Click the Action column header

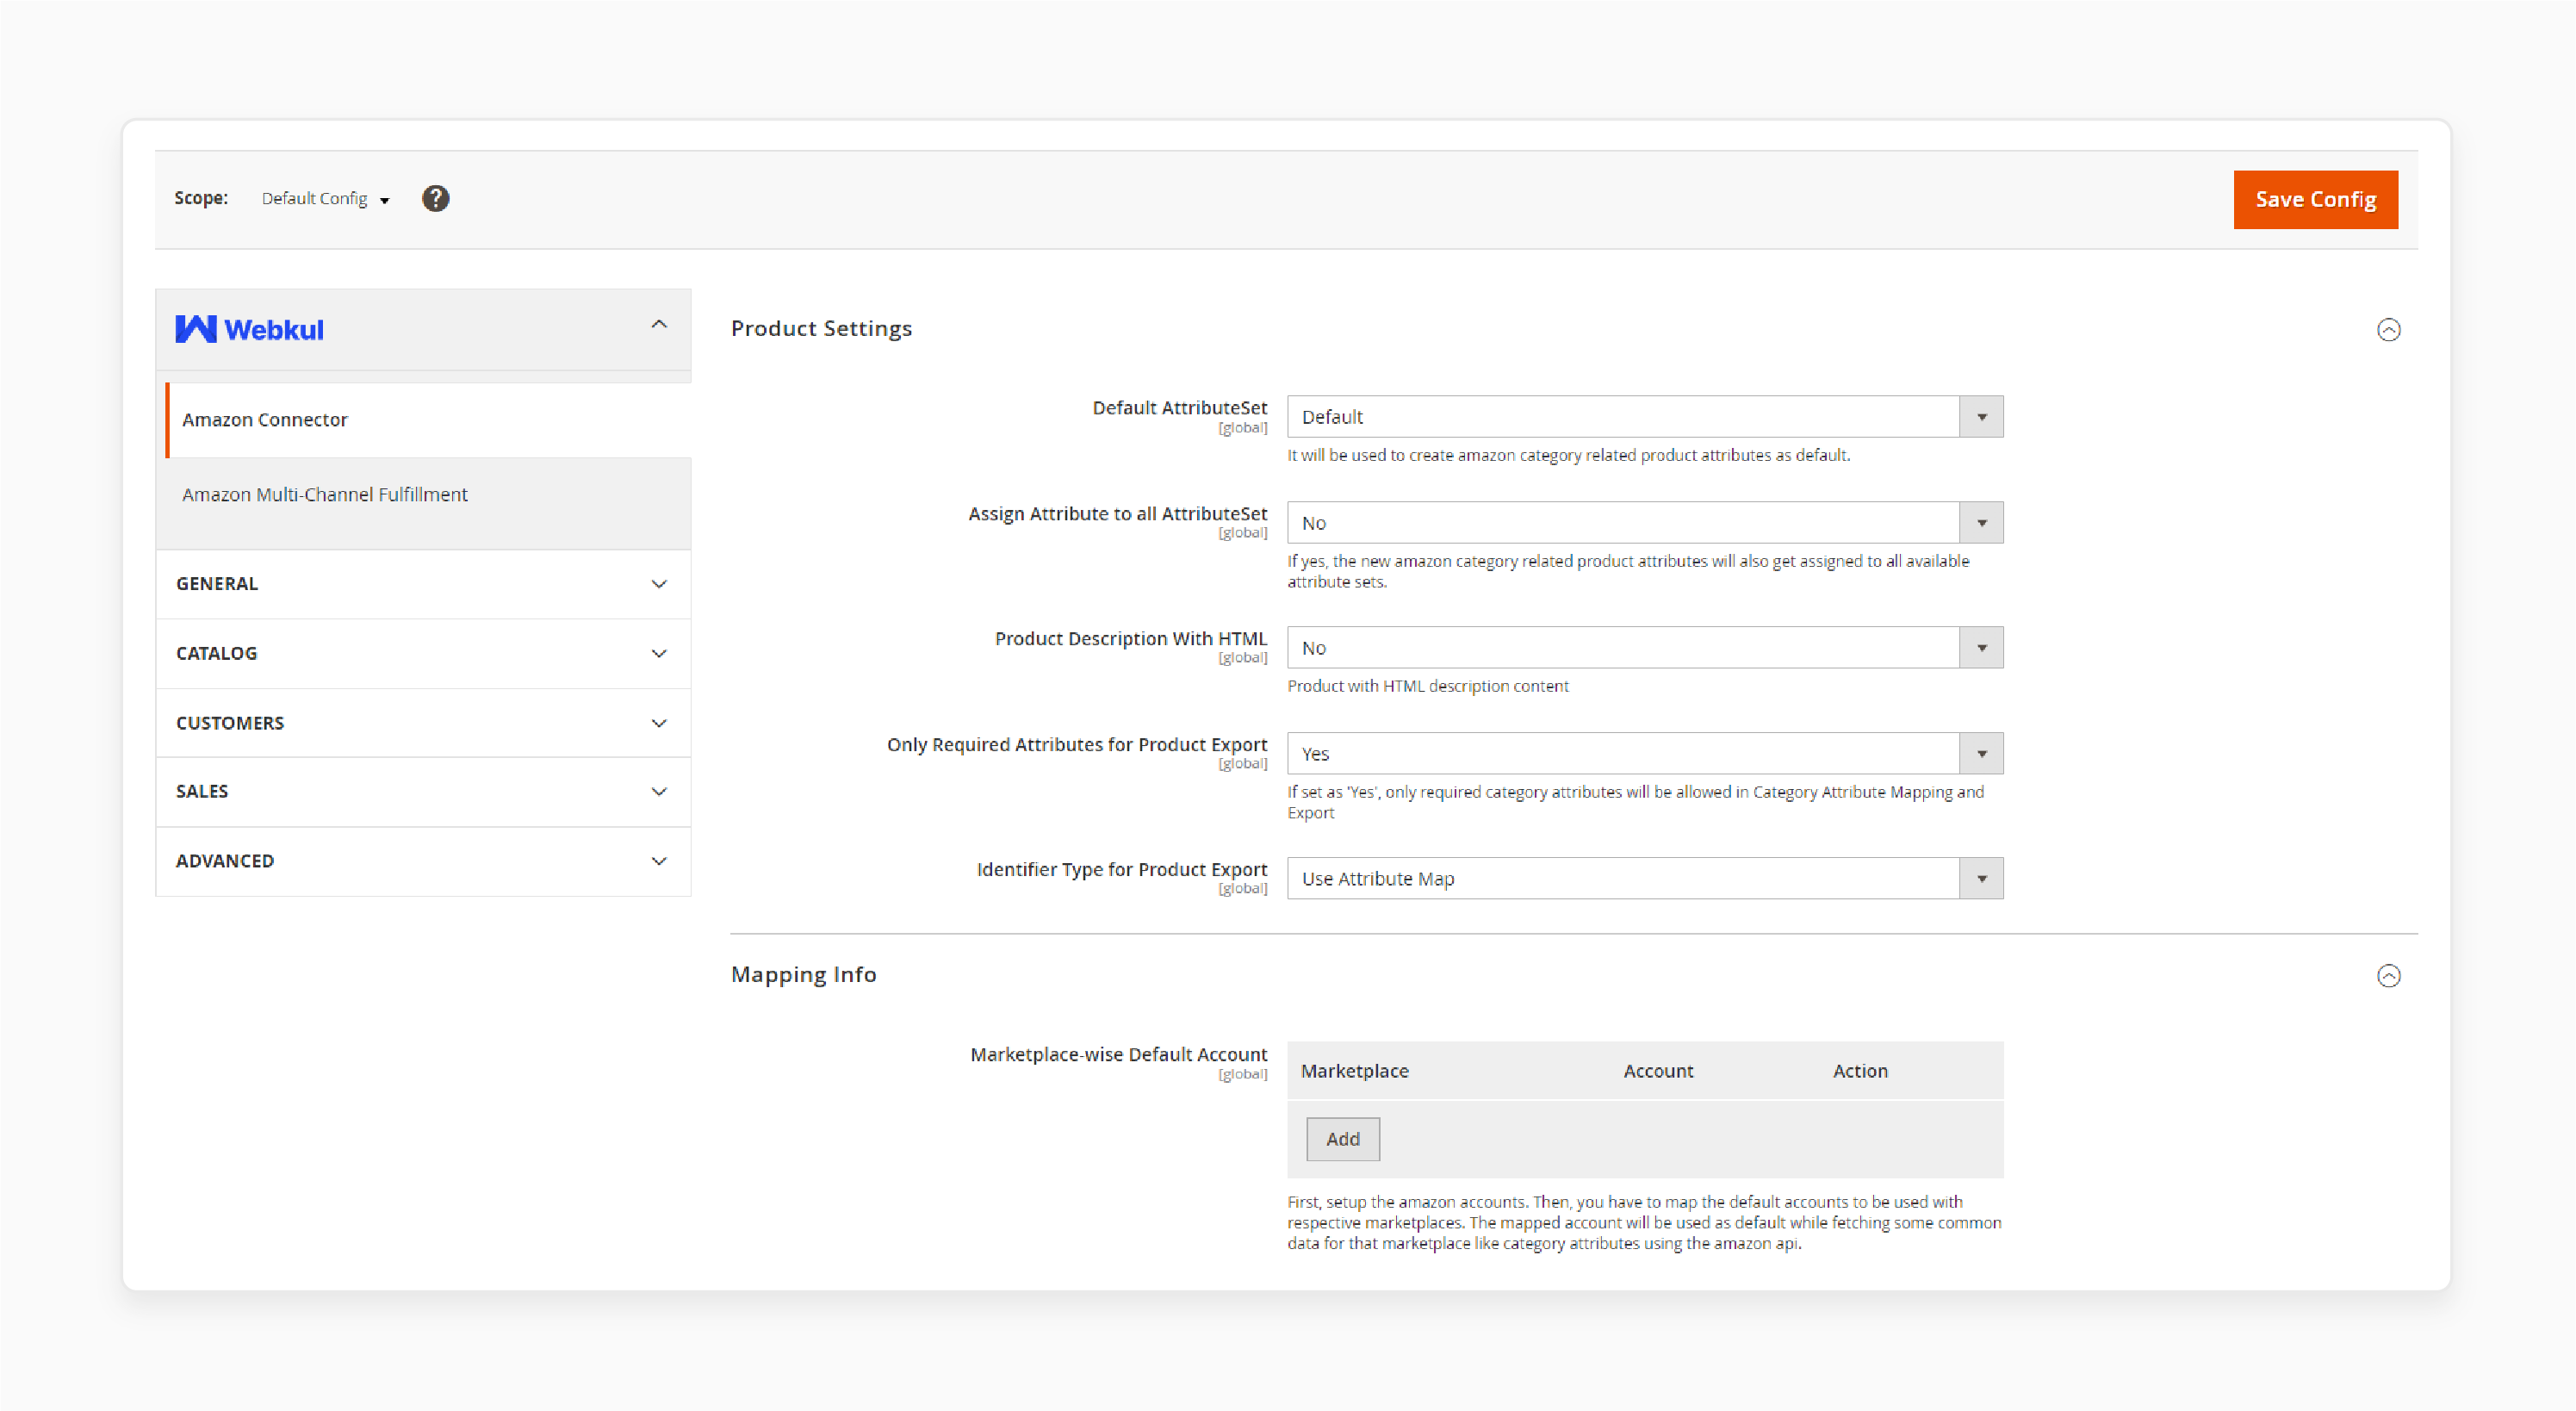tap(1860, 1071)
